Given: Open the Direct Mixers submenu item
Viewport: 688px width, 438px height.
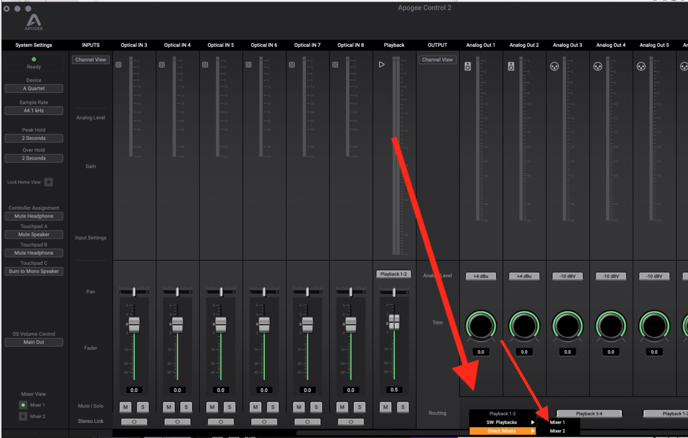Looking at the screenshot, I should click(x=502, y=431).
